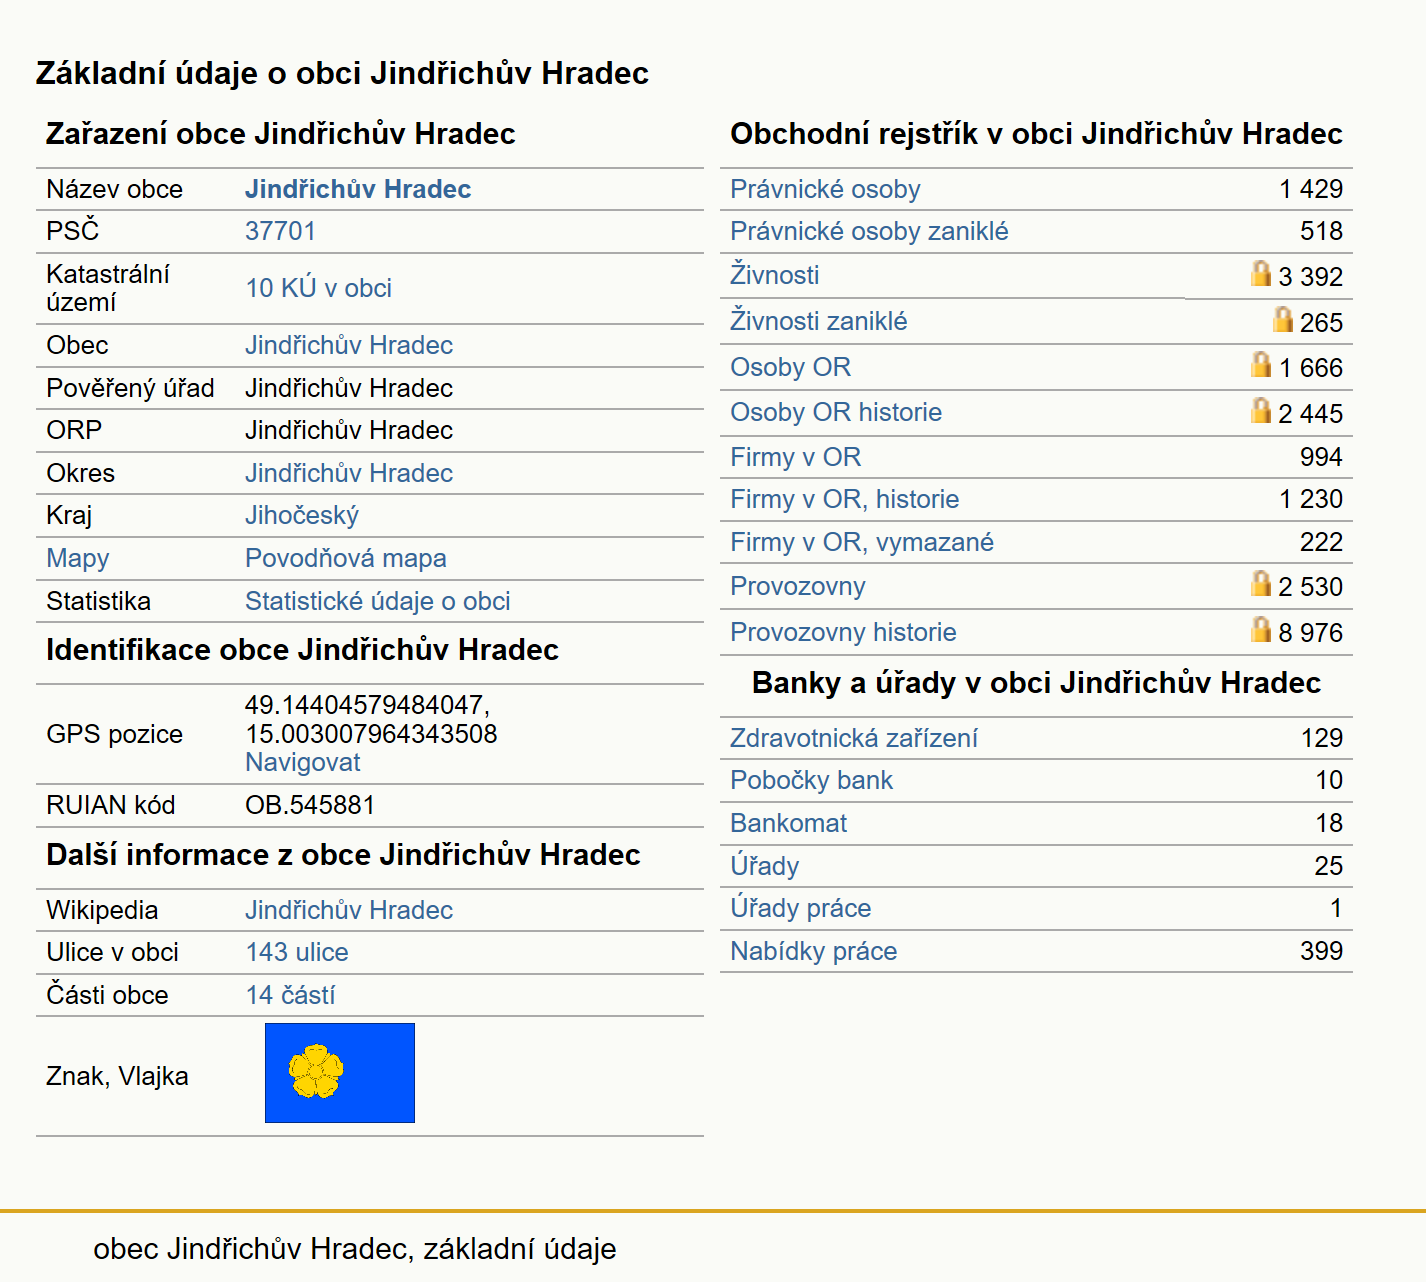Click the Úřady count 25
Viewport: 1426px width, 1282px height.
pos(1329,866)
